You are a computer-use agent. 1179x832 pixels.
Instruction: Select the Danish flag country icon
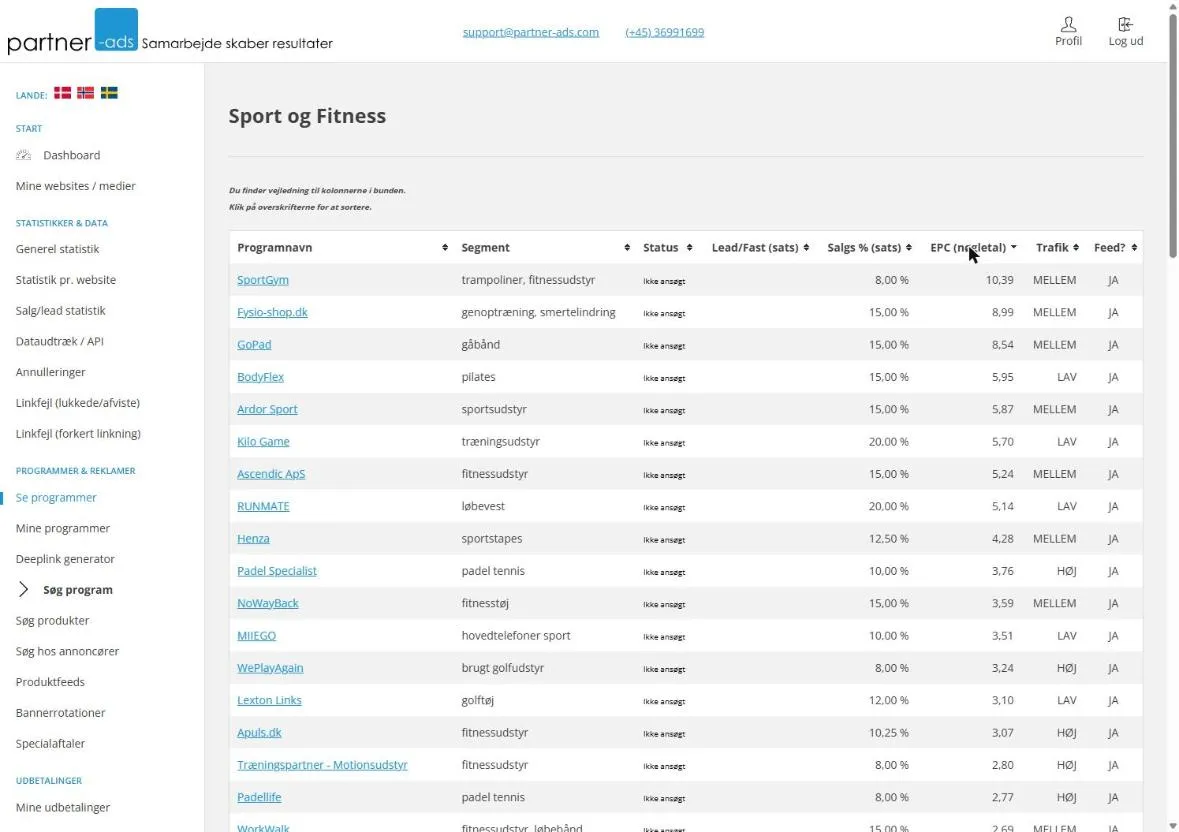[x=62, y=93]
